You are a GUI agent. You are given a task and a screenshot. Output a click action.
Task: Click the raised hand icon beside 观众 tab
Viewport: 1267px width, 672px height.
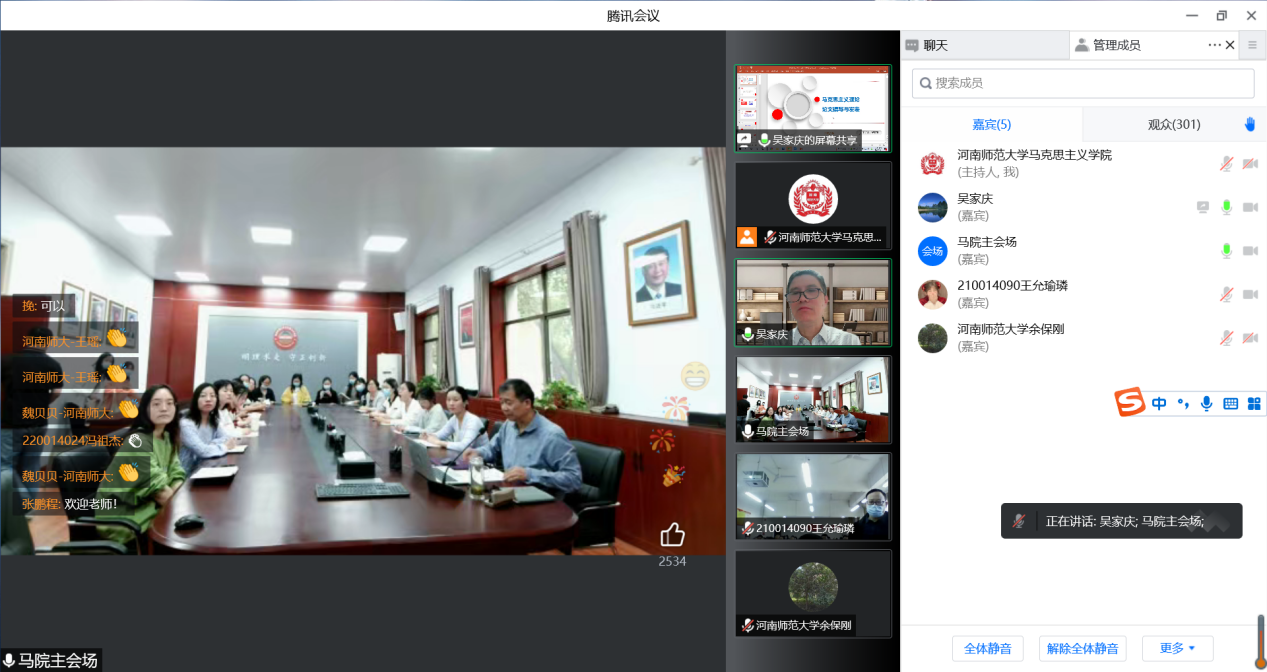tap(1249, 125)
